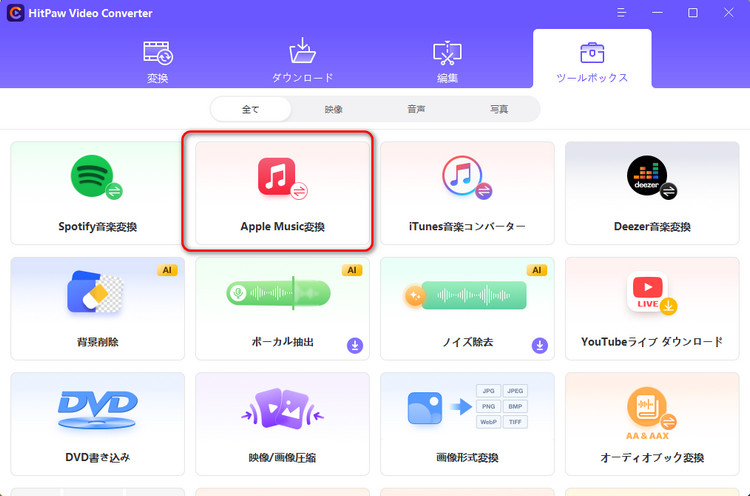Click the ボーカル抽出 label
Screen dimensions: 750x496
(282, 342)
